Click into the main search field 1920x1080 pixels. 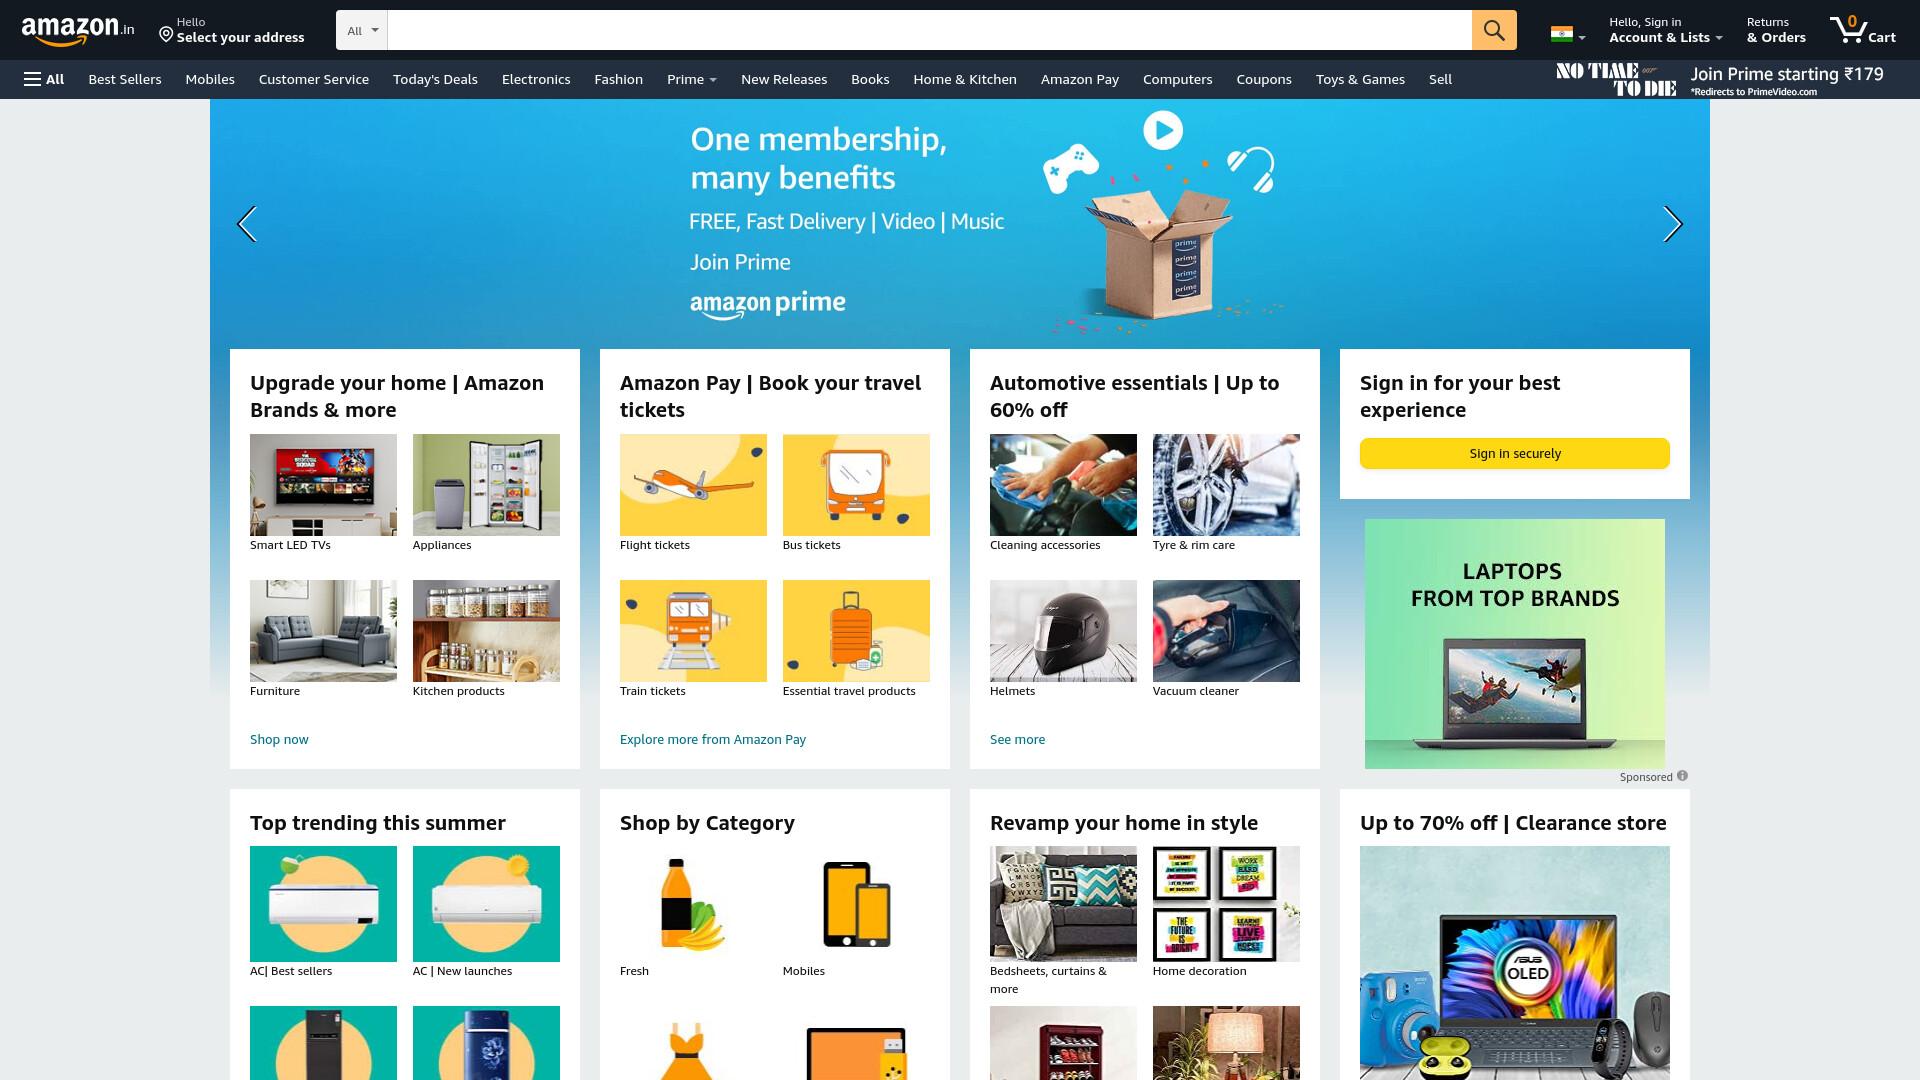pyautogui.click(x=929, y=30)
